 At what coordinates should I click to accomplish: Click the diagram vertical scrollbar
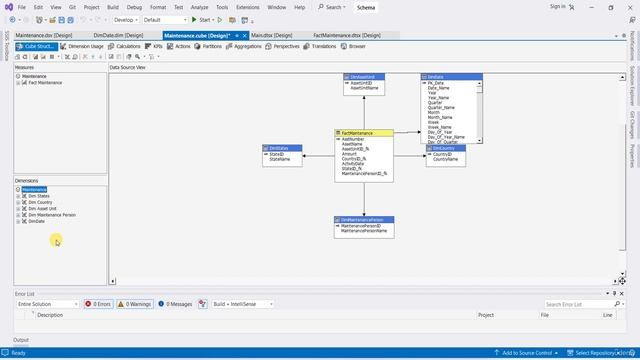tap(622, 188)
